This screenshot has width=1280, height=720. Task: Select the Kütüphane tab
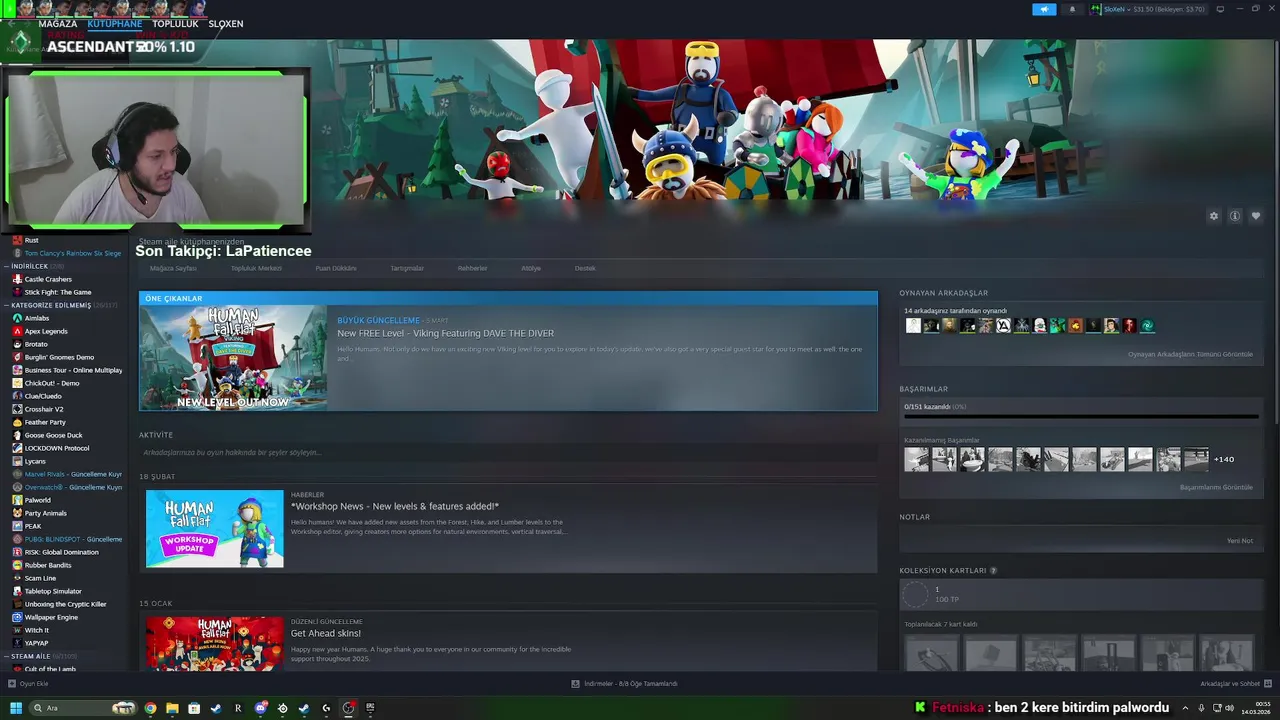(115, 23)
